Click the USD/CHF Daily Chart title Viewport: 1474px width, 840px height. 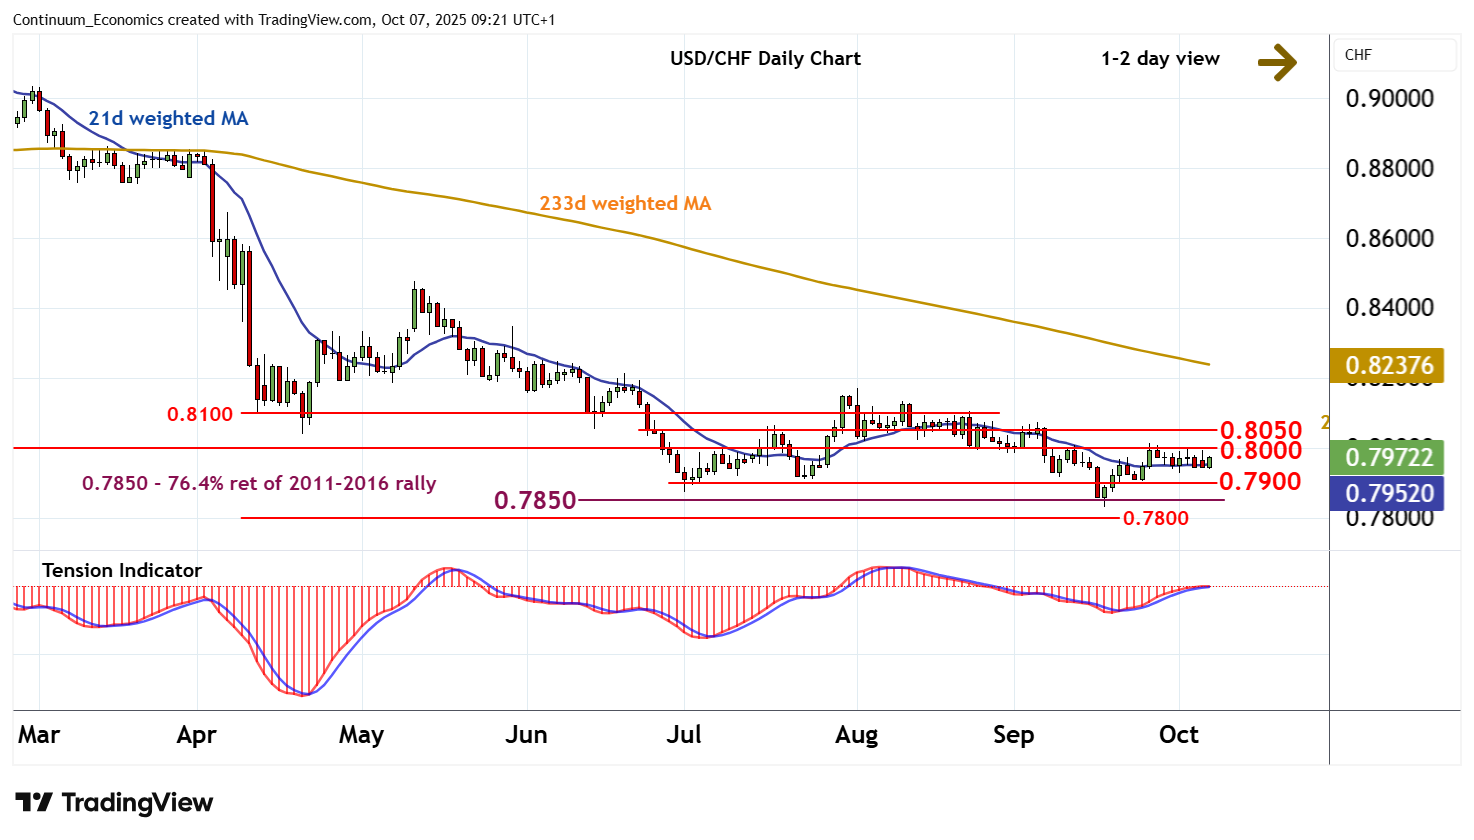765,58
